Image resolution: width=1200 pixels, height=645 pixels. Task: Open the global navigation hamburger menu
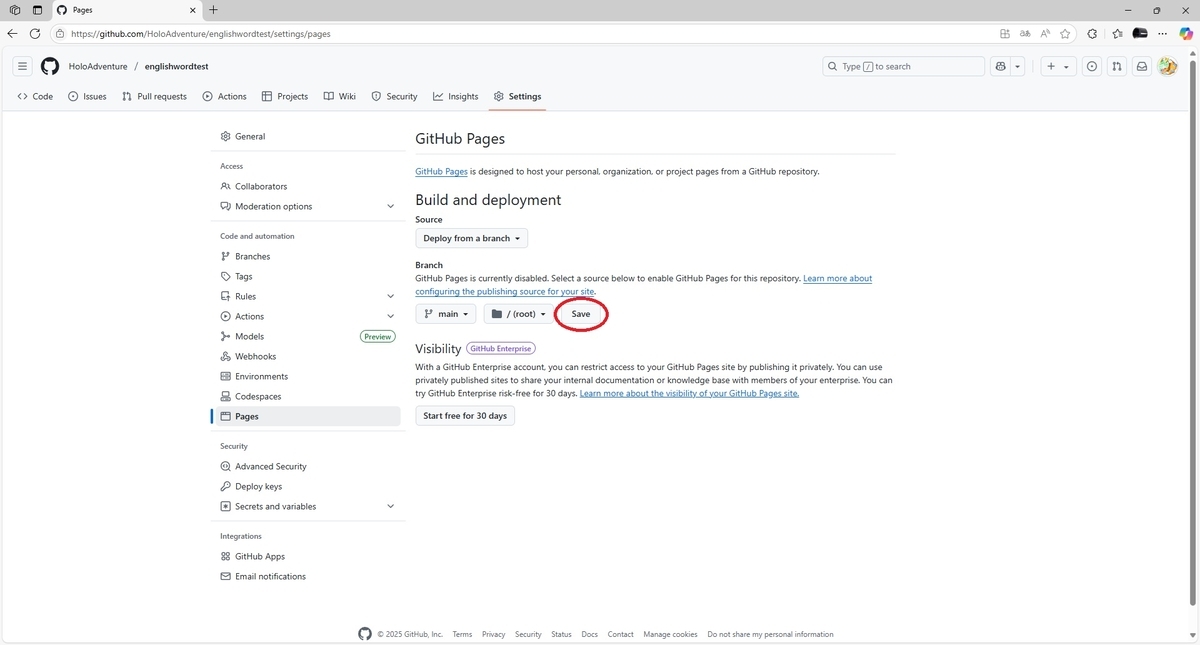coord(22,66)
